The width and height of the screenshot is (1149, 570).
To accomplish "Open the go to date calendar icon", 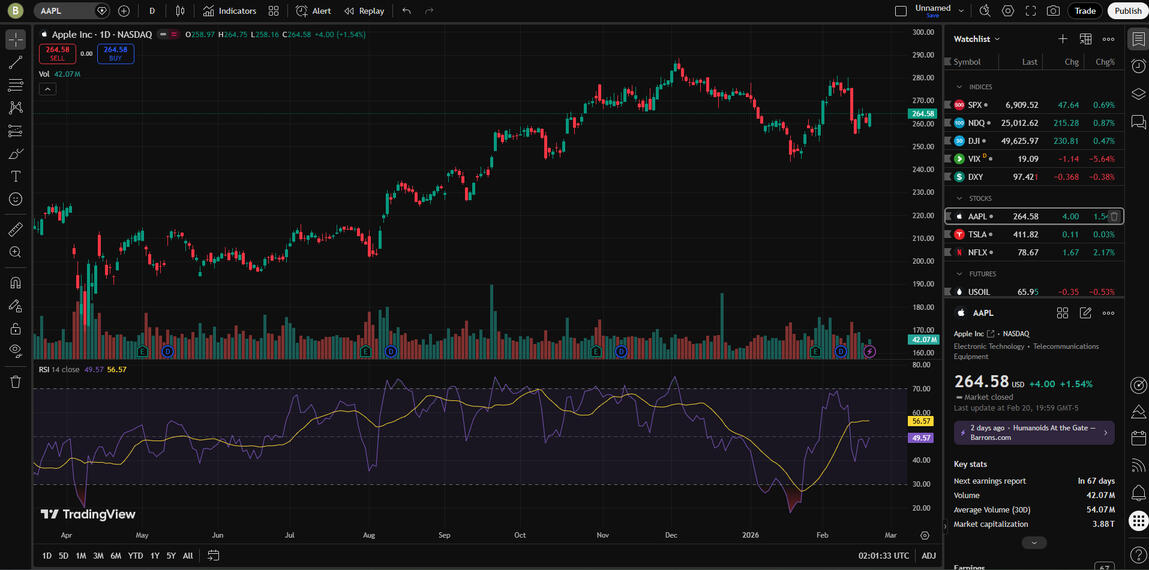I will (x=214, y=555).
